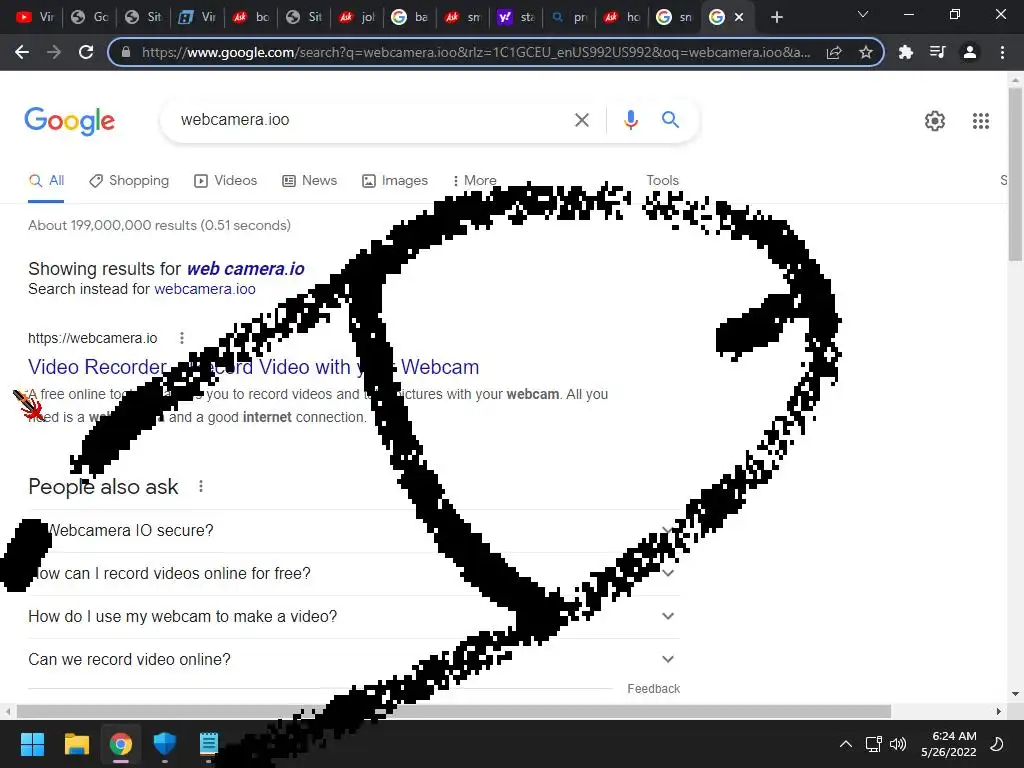Open the tab search dropdown arrow
1024x768 pixels.
[x=863, y=14]
